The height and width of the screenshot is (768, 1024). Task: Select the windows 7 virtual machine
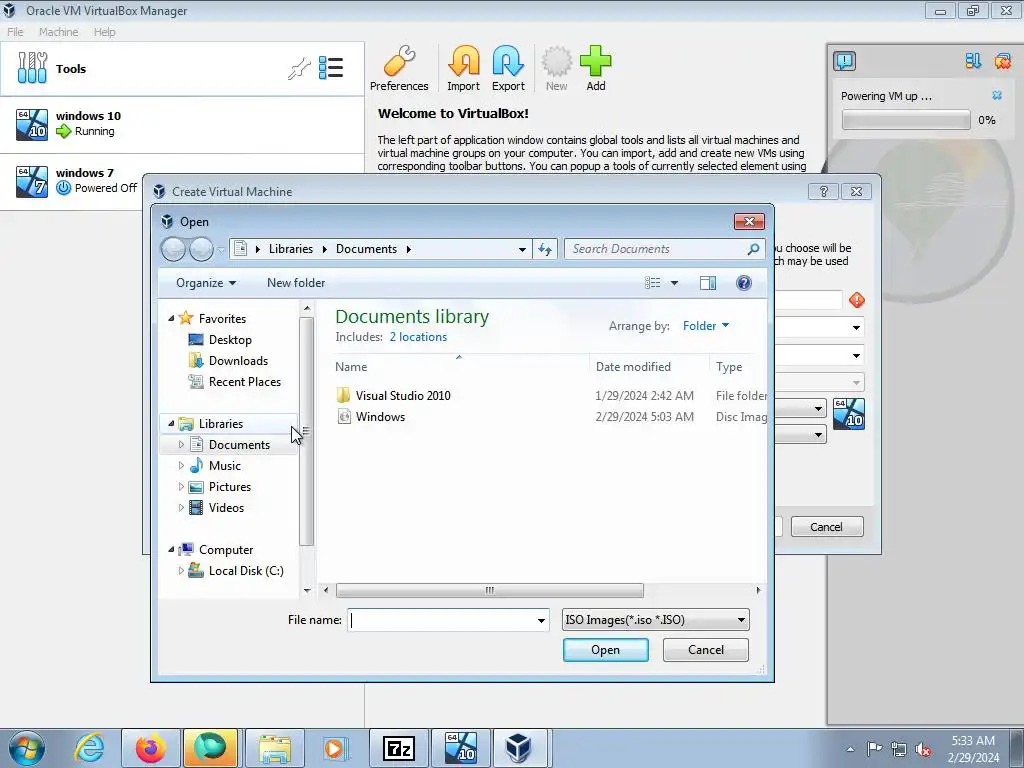[72, 181]
